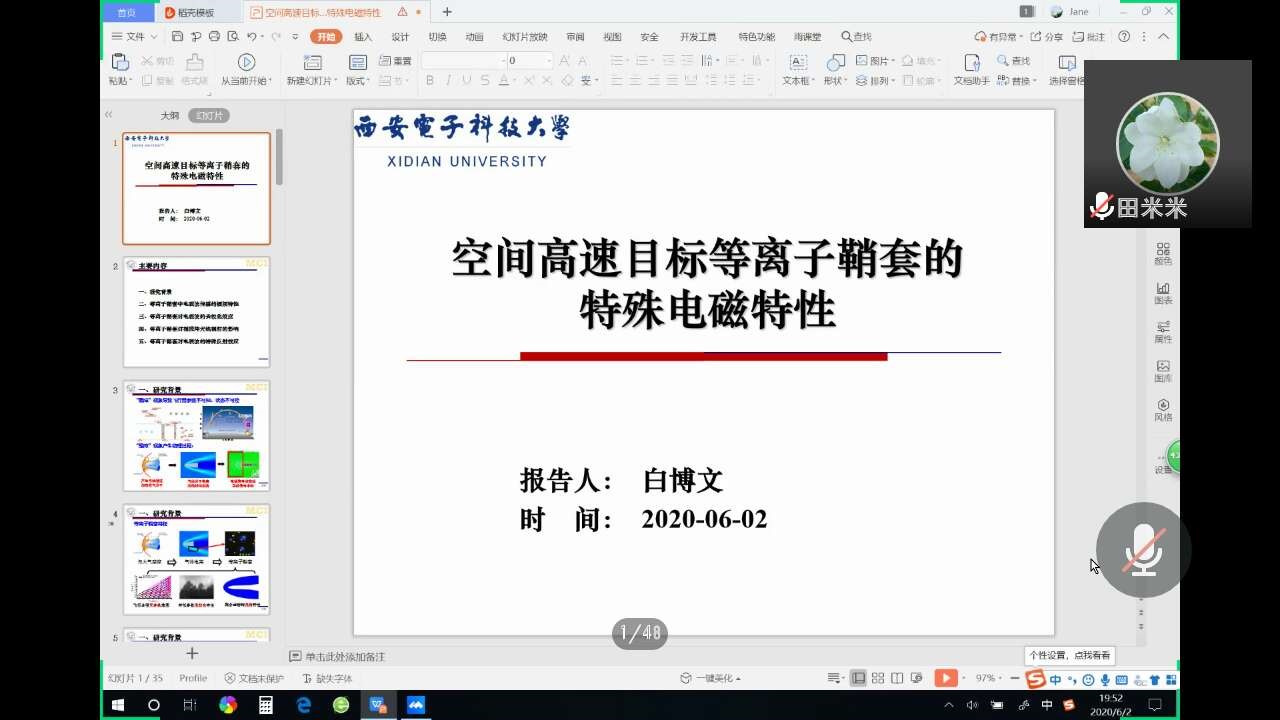The width and height of the screenshot is (1280, 720).
Task: Open the 属性 properties sidebar icon
Action: pos(1163,332)
